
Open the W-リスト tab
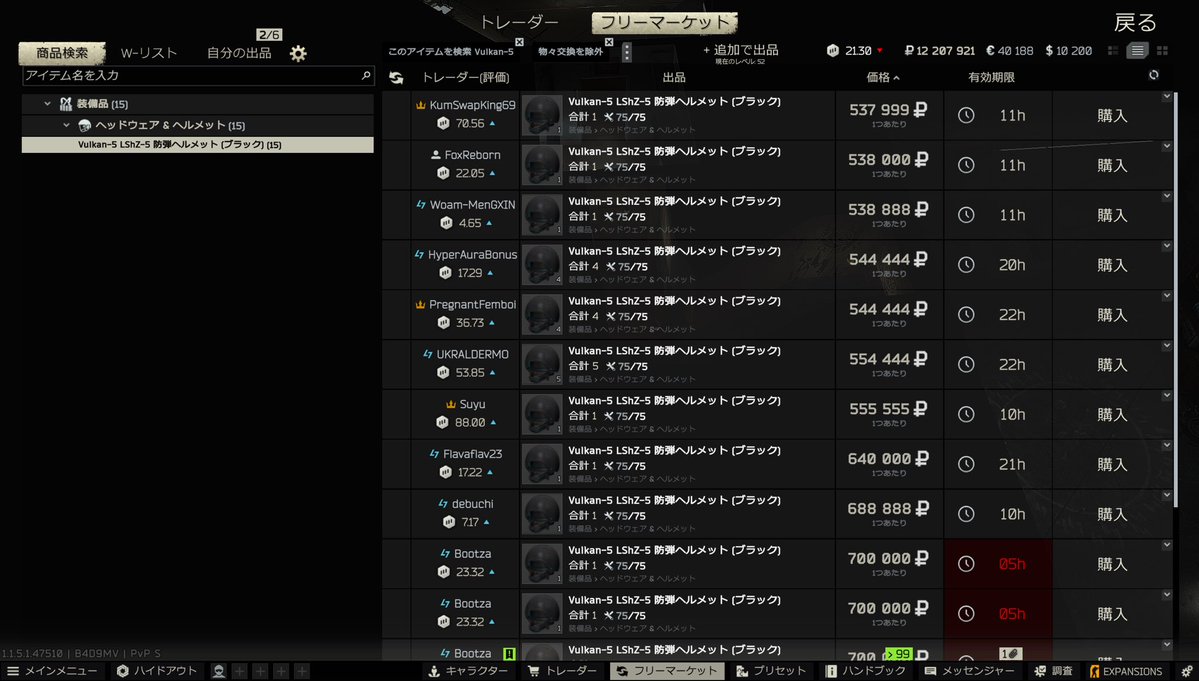coord(148,54)
